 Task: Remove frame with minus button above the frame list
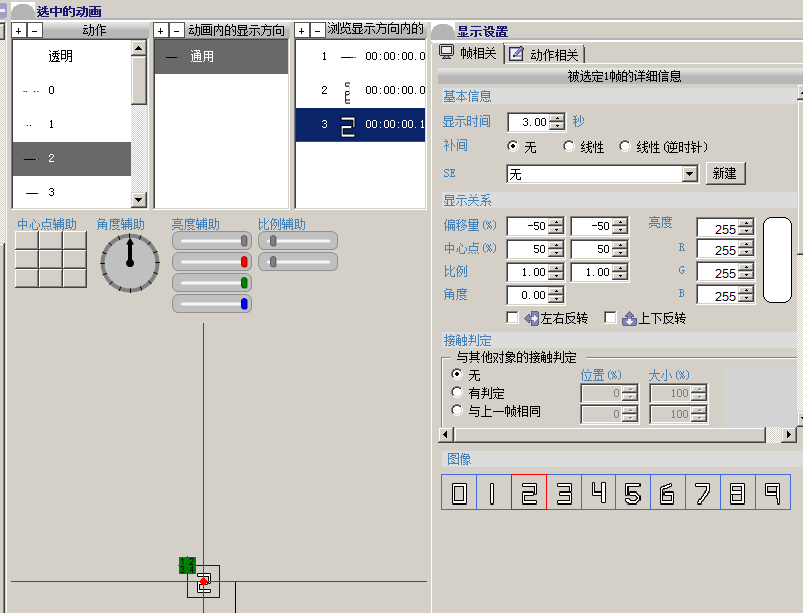(318, 31)
